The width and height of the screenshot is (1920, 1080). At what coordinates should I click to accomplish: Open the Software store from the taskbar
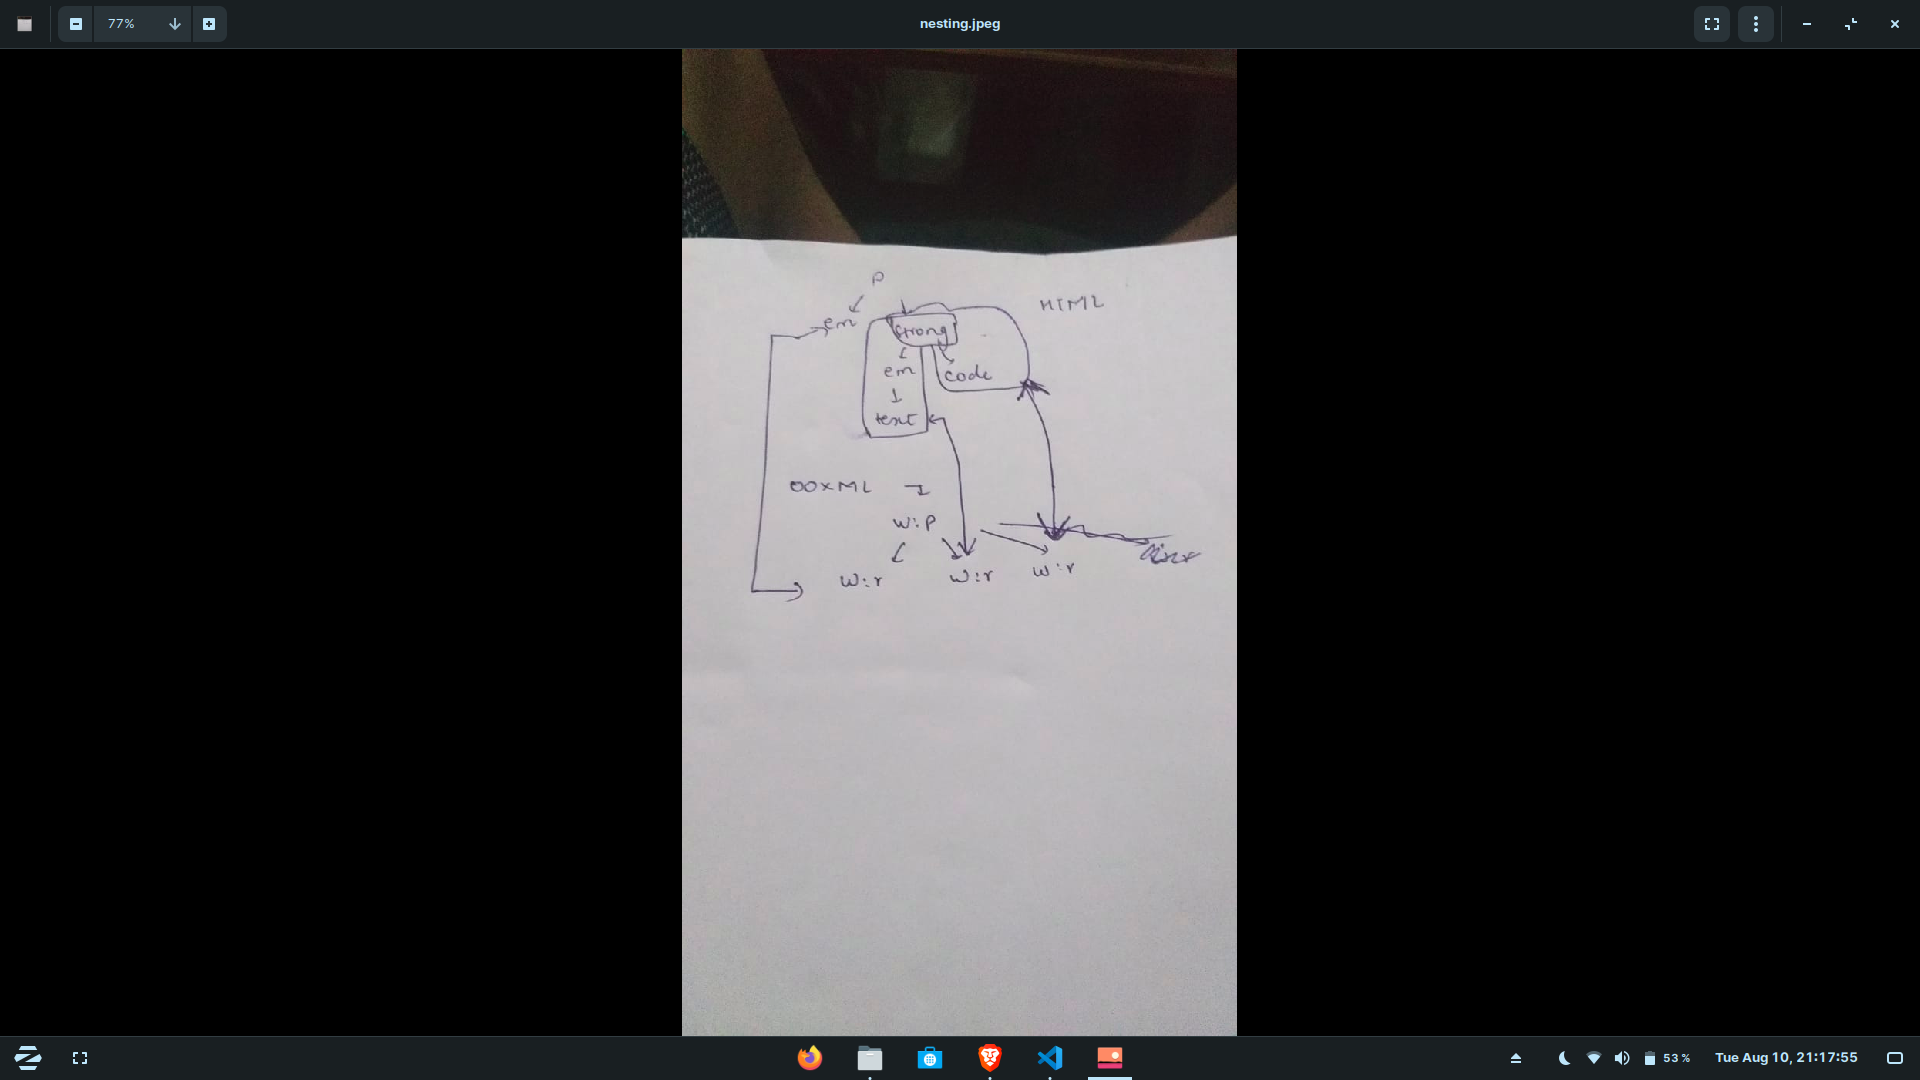pyautogui.click(x=930, y=1057)
